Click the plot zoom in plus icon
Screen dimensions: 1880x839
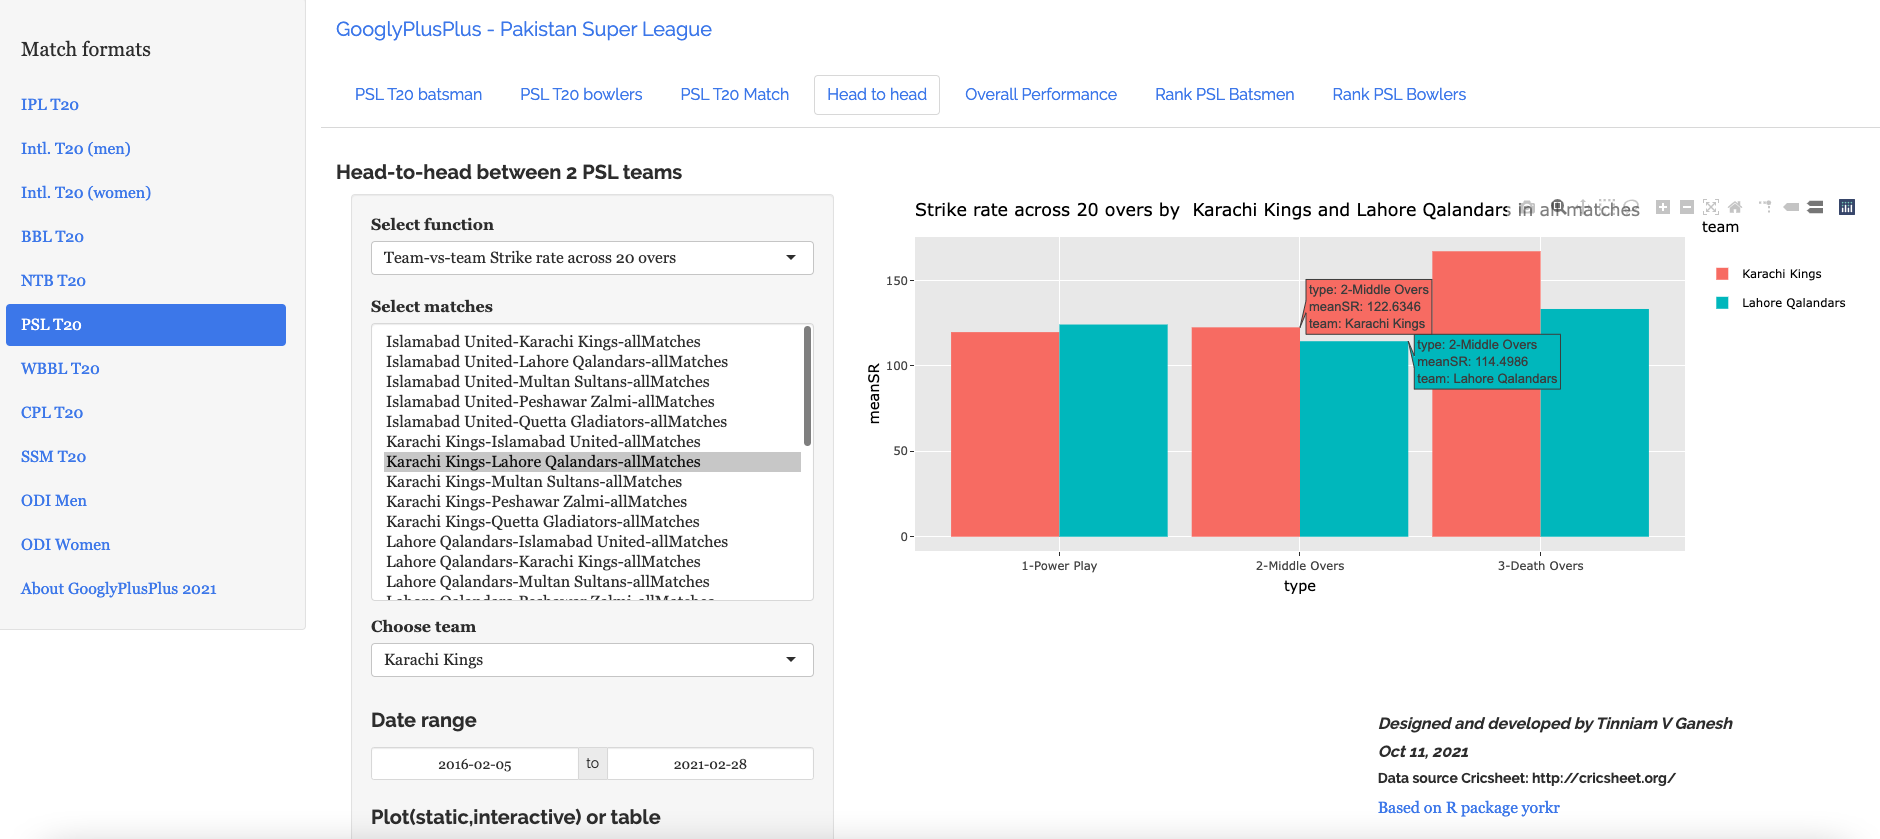pos(1663,207)
